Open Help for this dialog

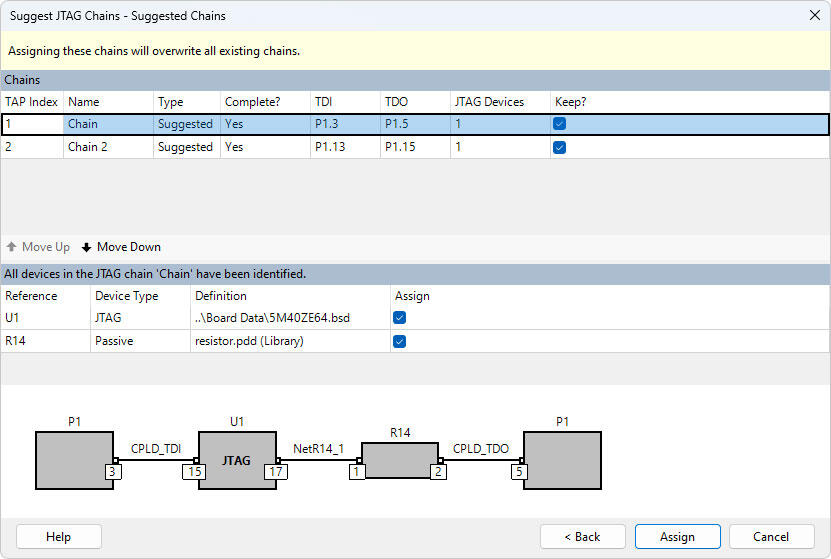point(58,537)
